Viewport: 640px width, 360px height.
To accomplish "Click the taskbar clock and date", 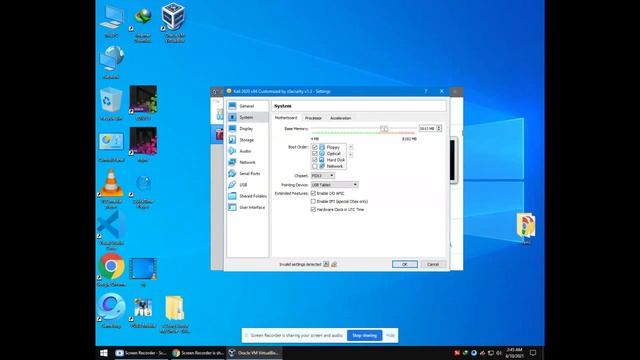I will point(514,353).
